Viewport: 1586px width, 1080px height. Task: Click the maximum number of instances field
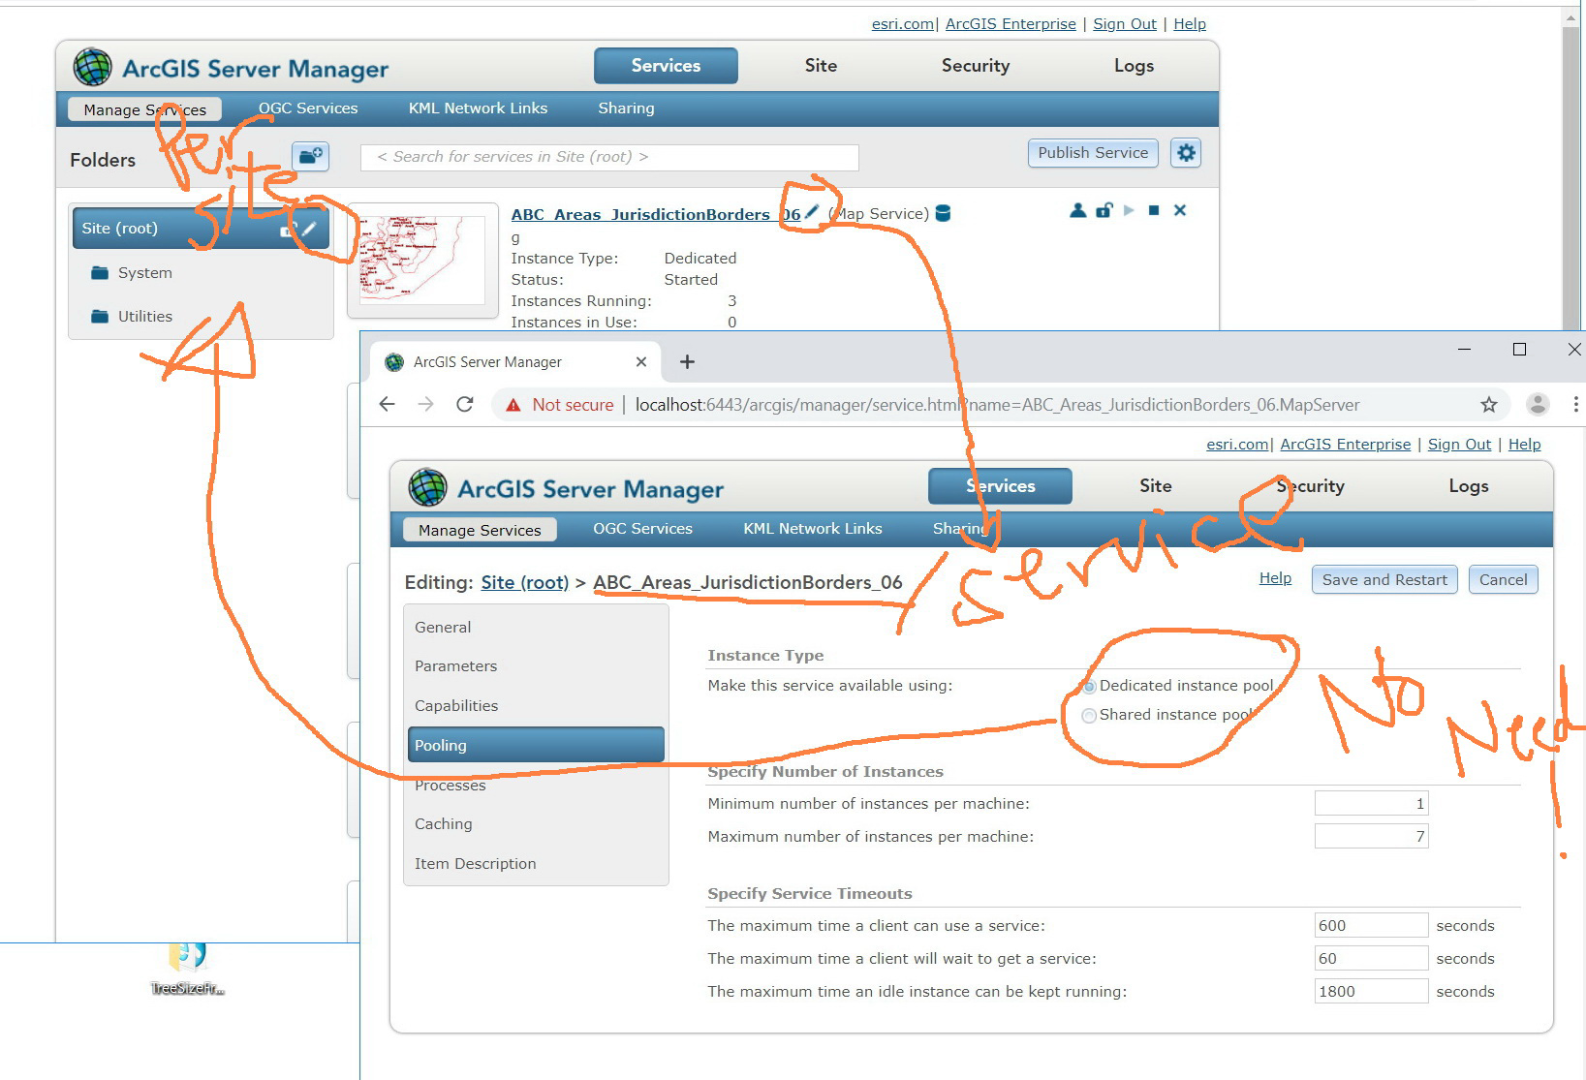pos(1372,837)
